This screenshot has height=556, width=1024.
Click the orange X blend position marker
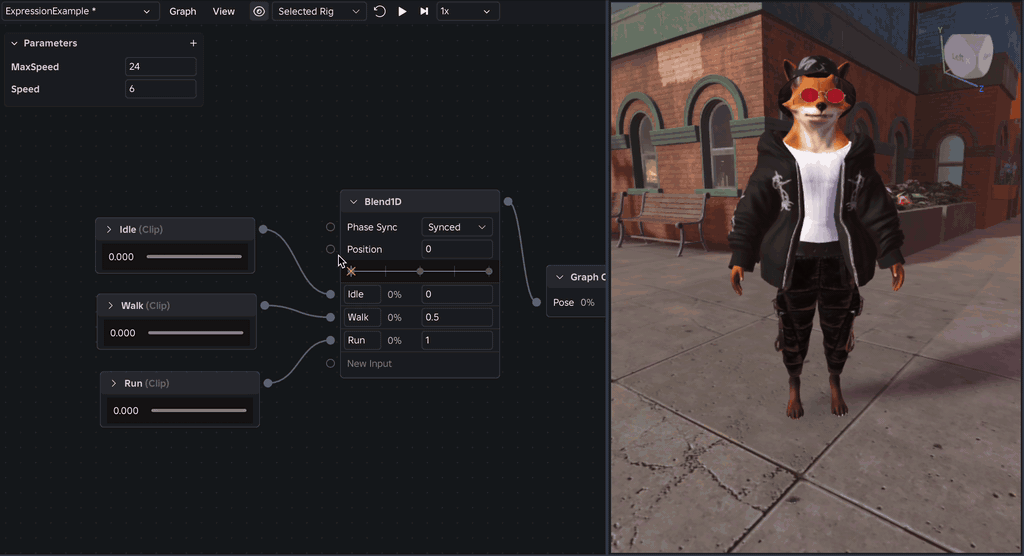[x=351, y=271]
